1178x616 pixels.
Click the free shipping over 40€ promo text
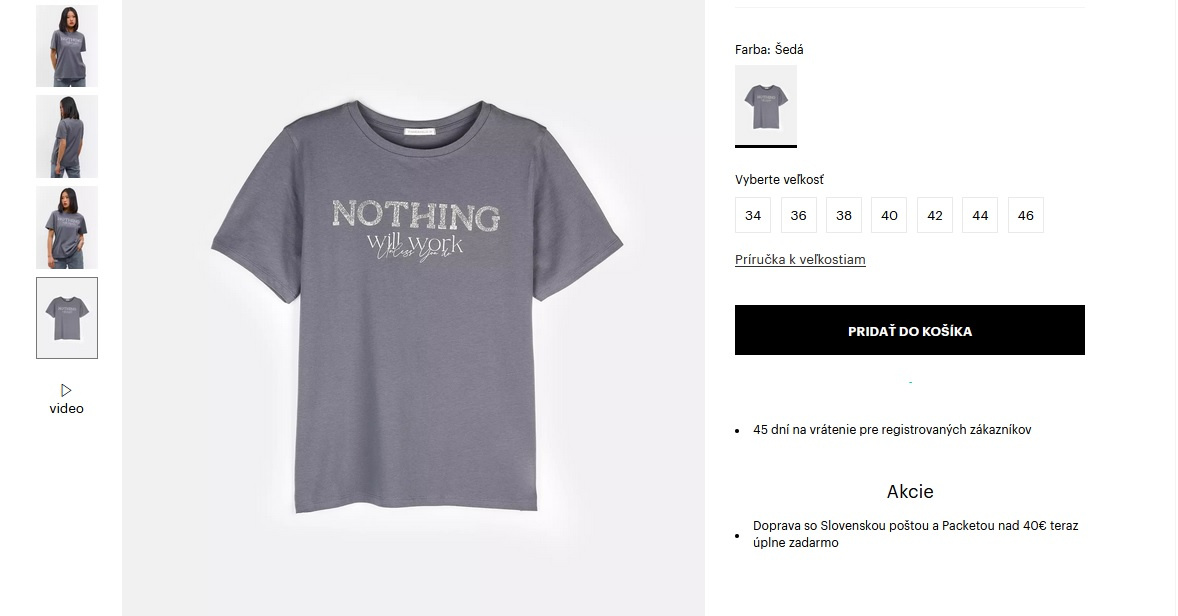[x=915, y=534]
